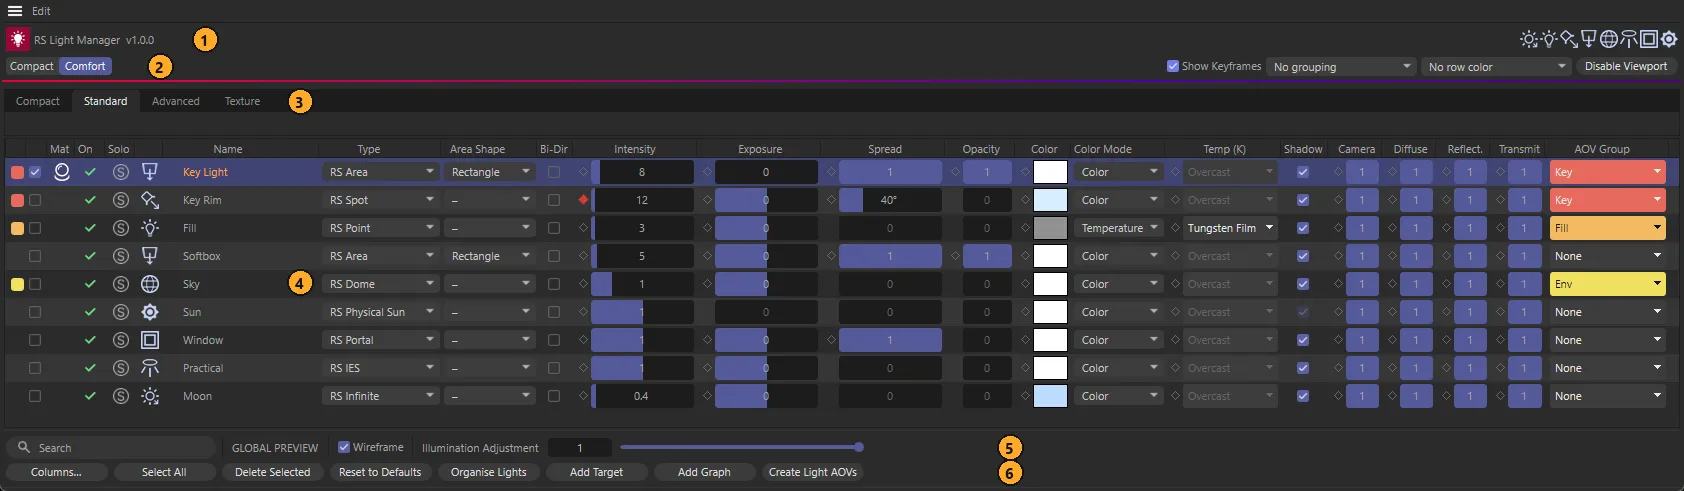Click the RS Light Manager logo icon
1684x491 pixels.
(x=18, y=39)
